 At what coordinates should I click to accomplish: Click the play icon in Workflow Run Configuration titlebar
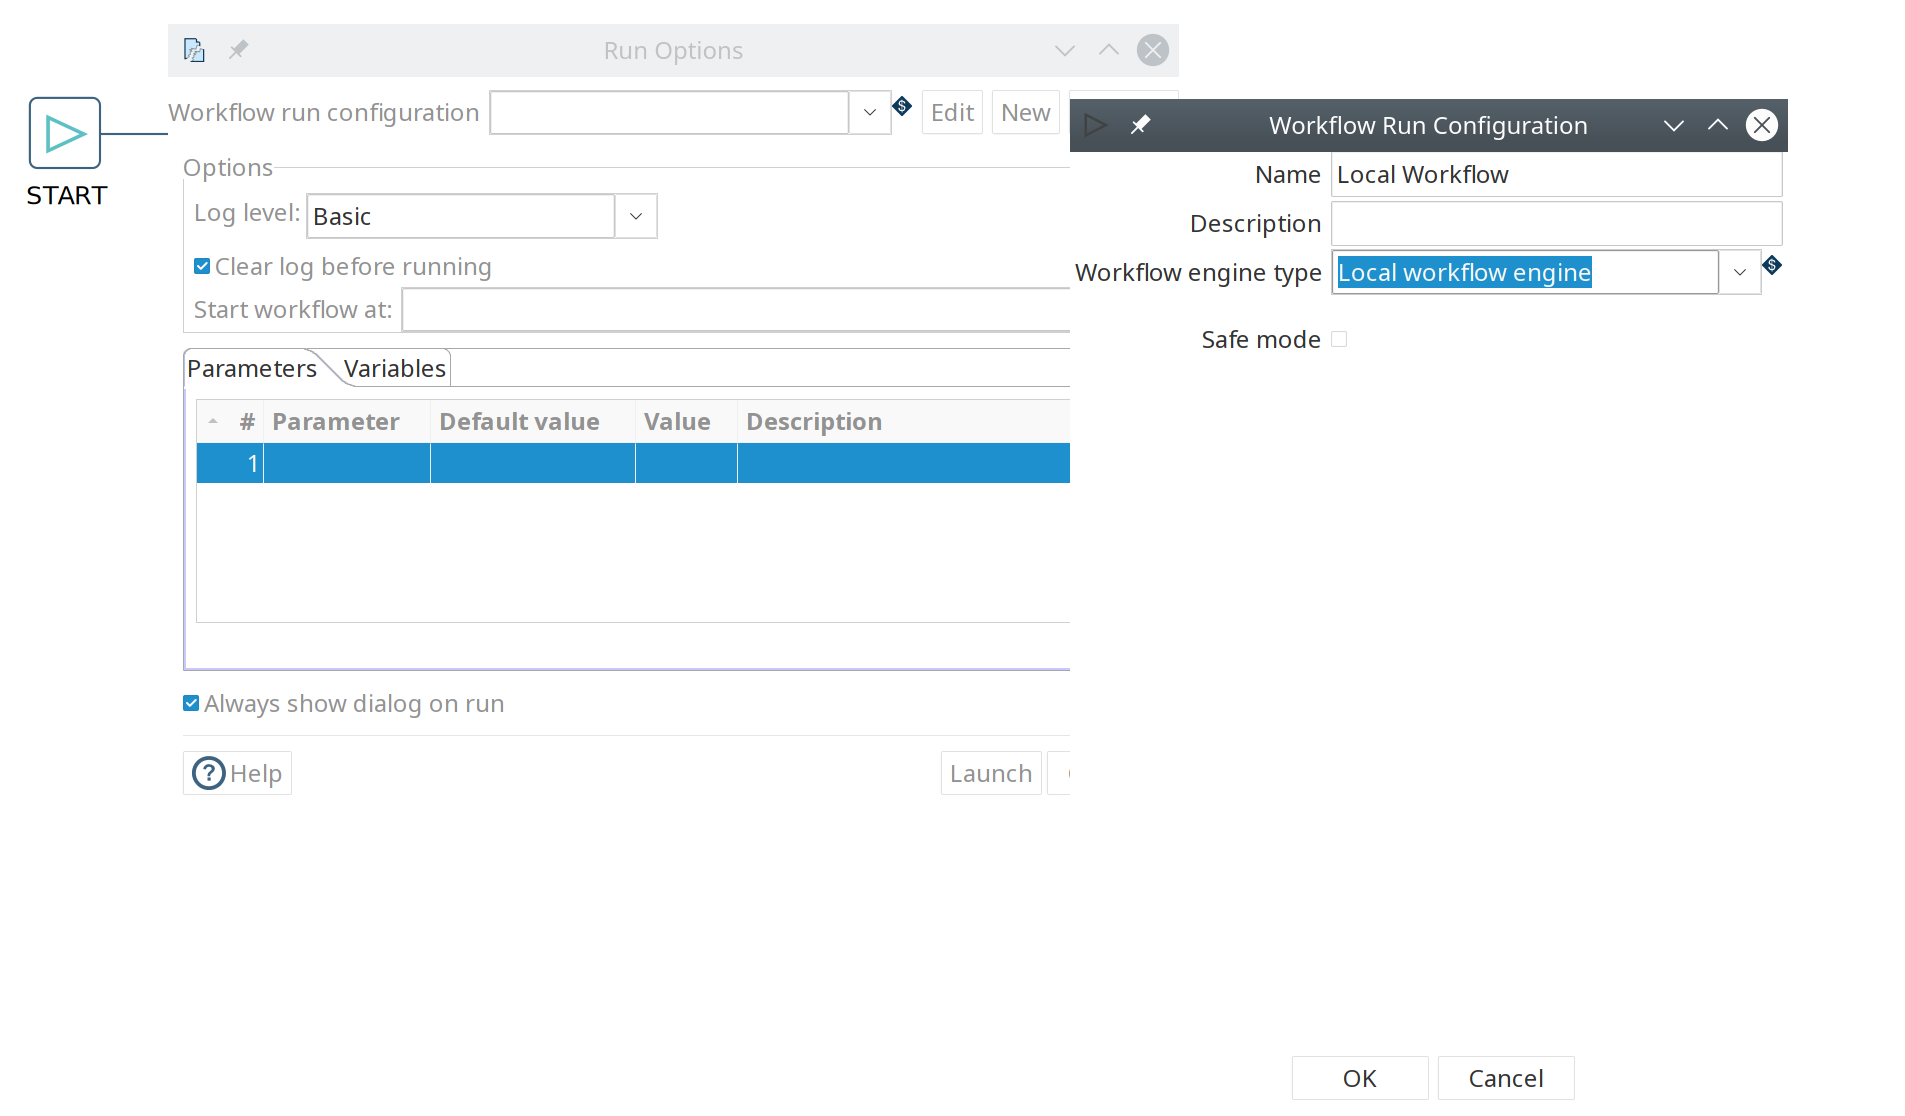point(1094,125)
